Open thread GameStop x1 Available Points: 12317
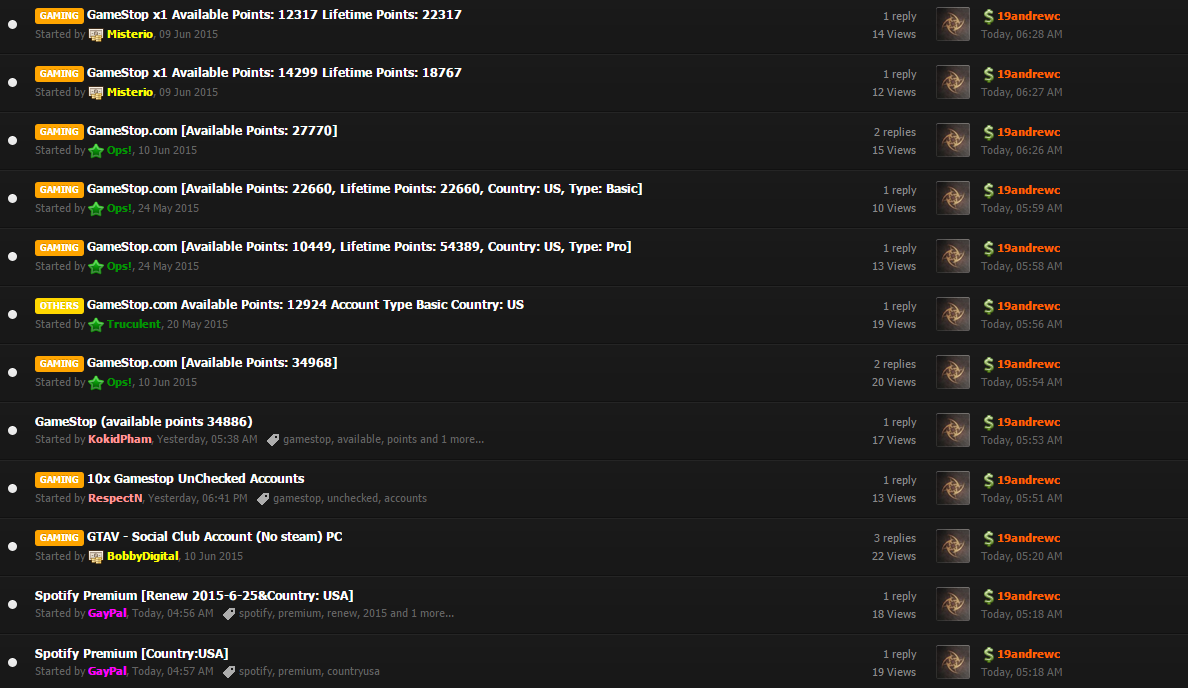 tap(274, 14)
